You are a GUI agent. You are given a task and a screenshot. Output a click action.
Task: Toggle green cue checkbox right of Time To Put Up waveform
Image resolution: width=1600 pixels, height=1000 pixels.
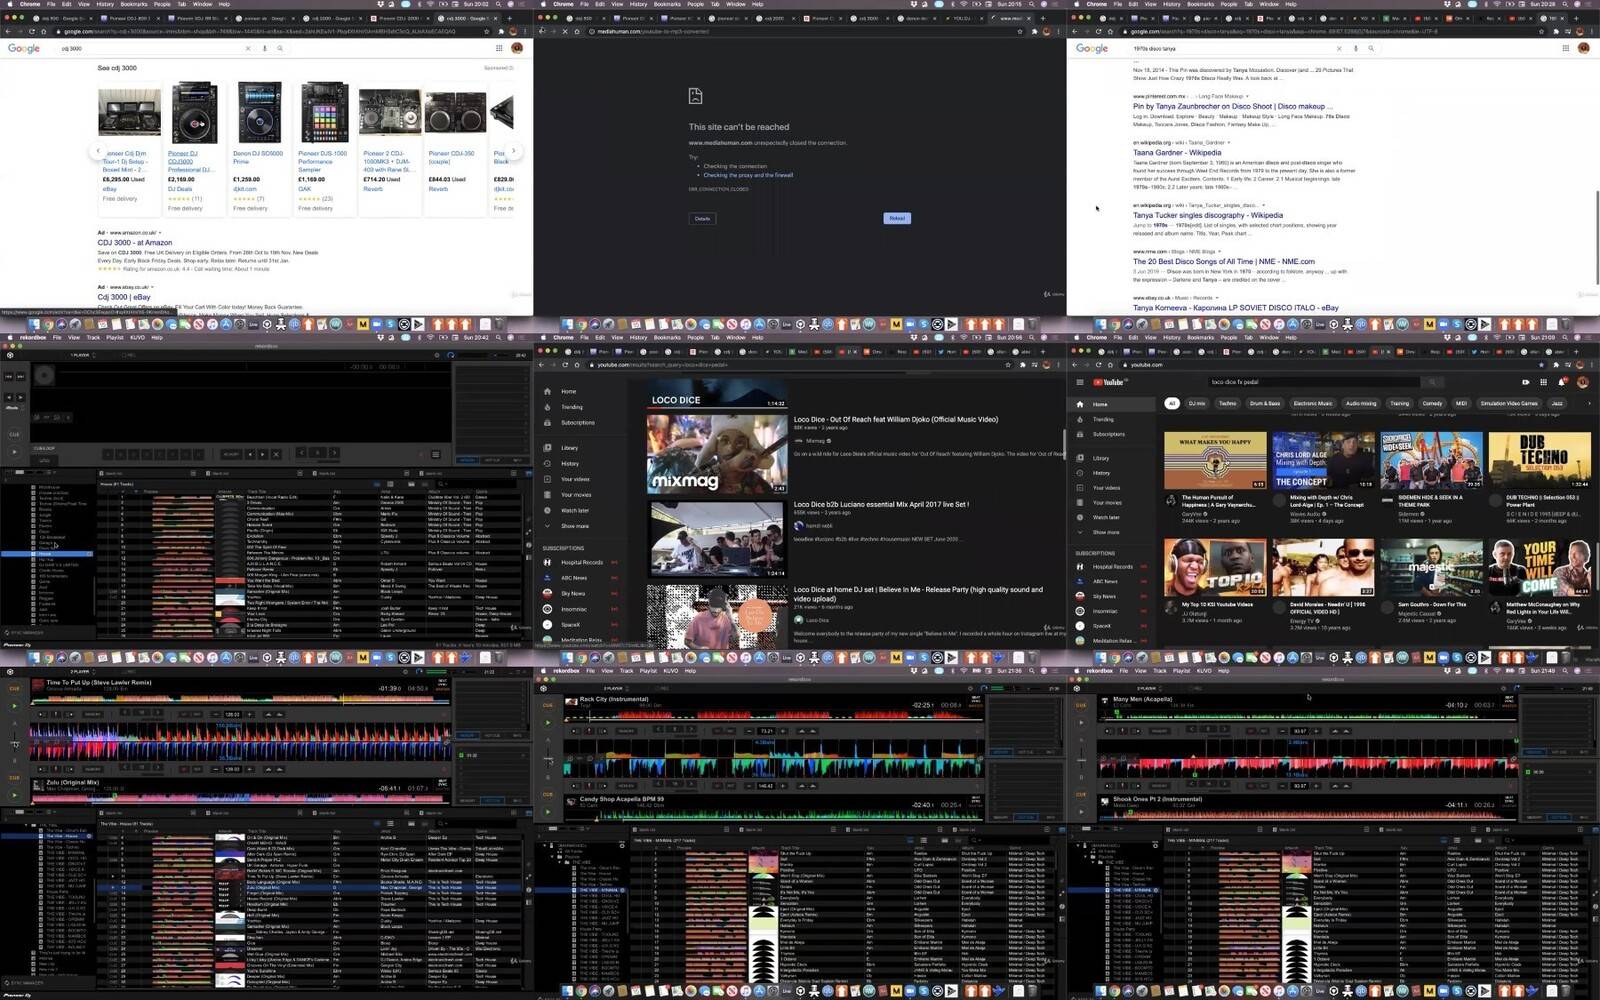[462, 755]
